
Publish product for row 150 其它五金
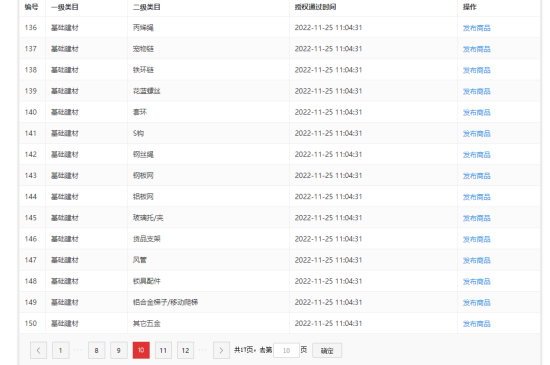tap(476, 324)
